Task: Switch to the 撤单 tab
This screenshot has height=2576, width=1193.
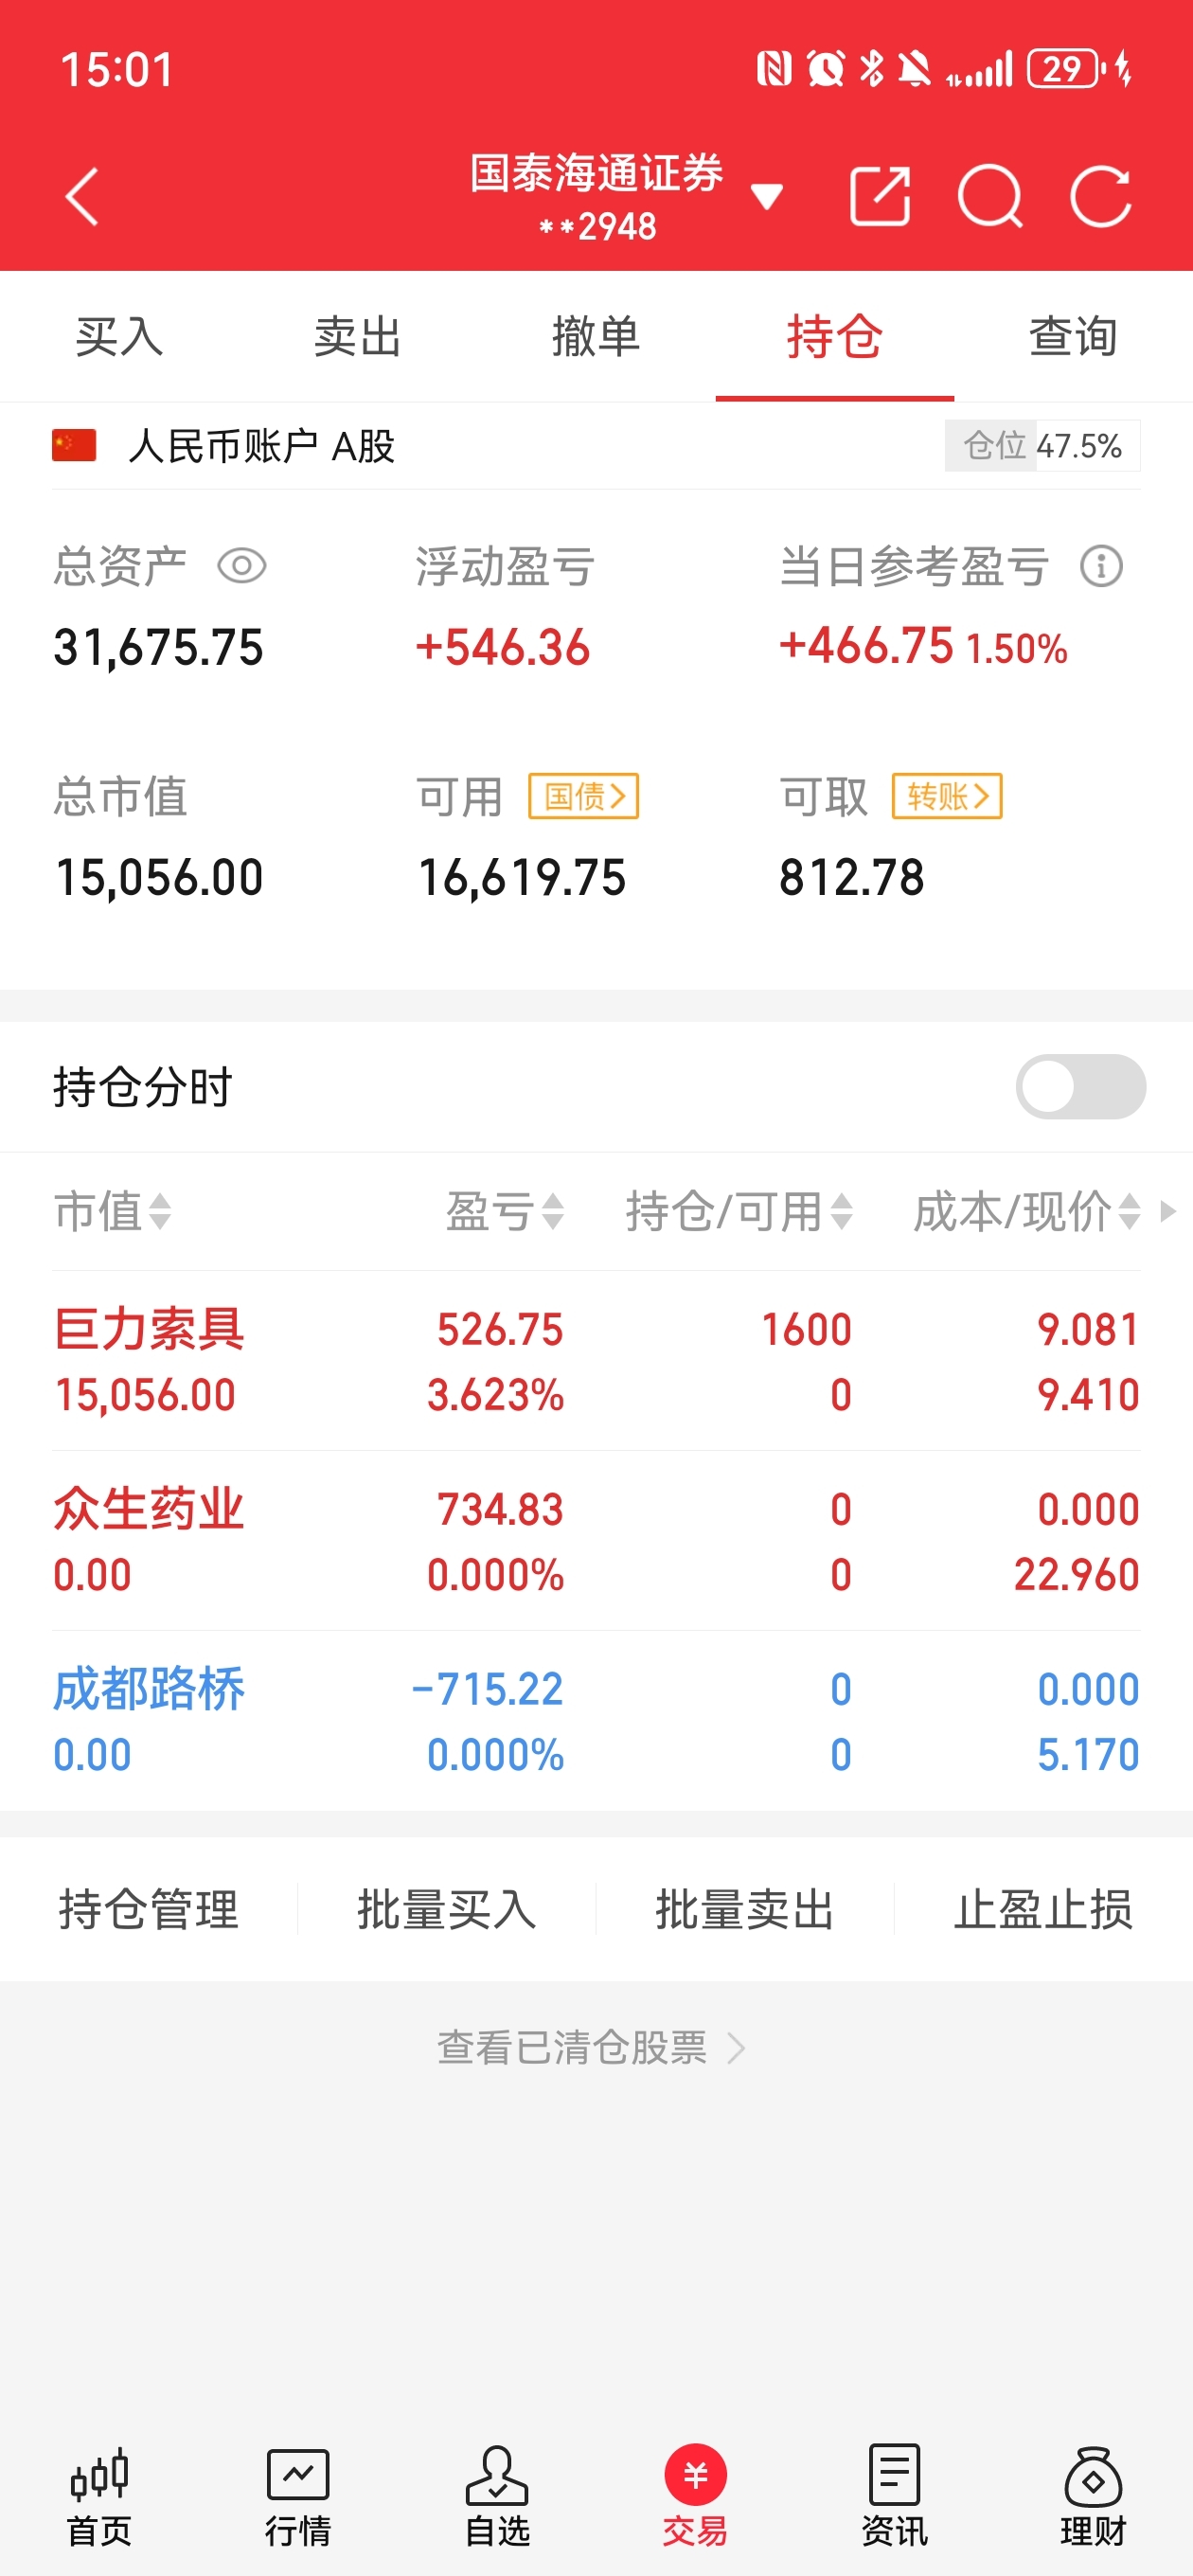Action: [596, 336]
